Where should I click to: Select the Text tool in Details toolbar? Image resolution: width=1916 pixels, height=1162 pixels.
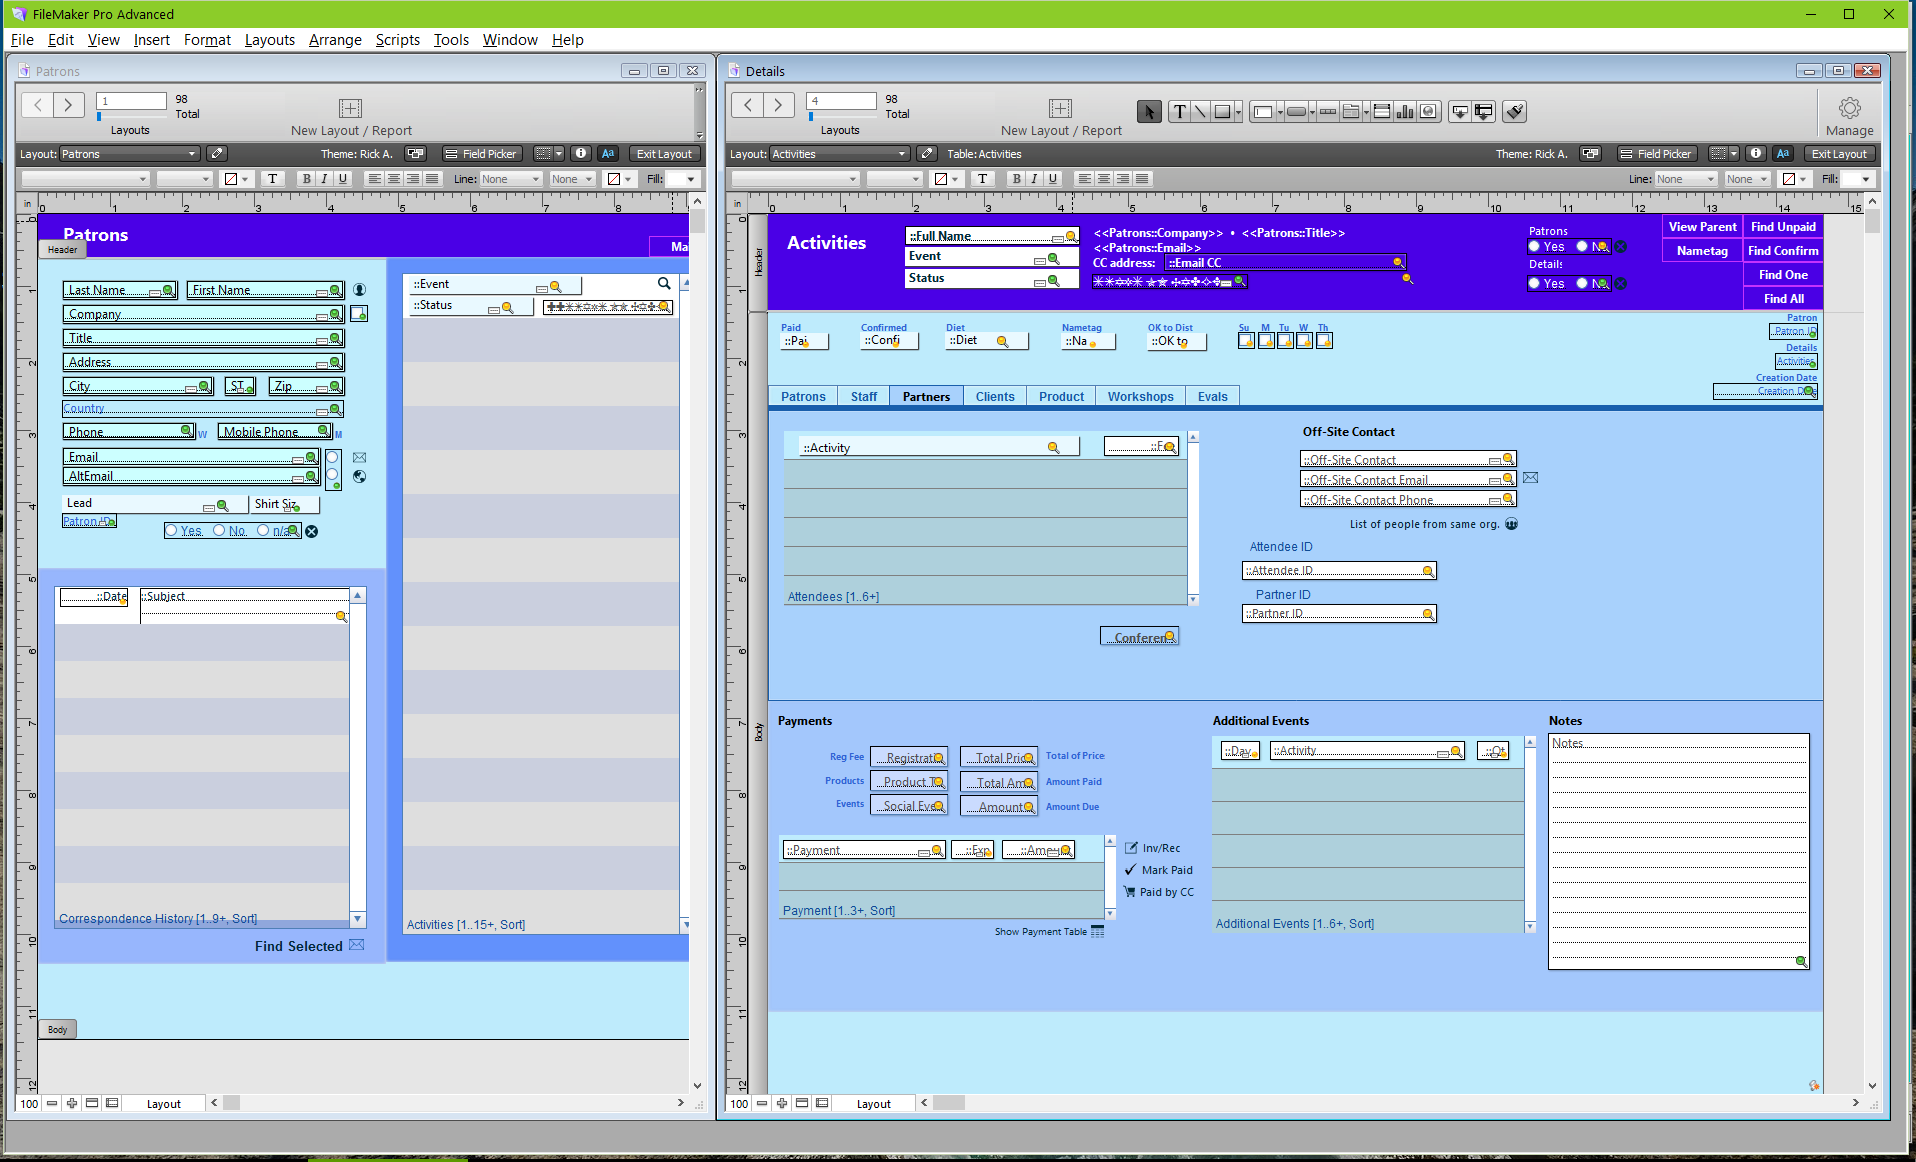click(x=1180, y=112)
